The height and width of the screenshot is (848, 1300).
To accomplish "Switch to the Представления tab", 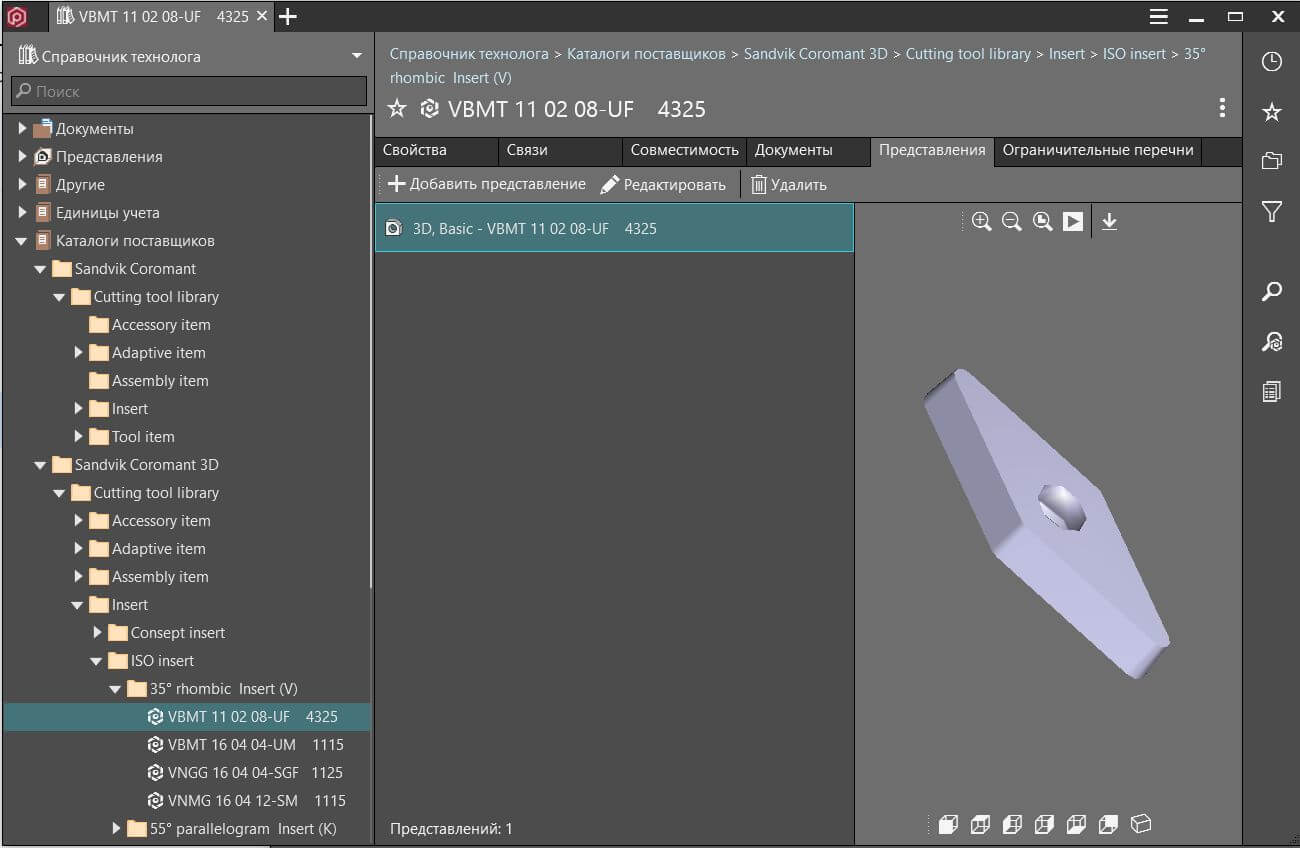I will [x=932, y=151].
